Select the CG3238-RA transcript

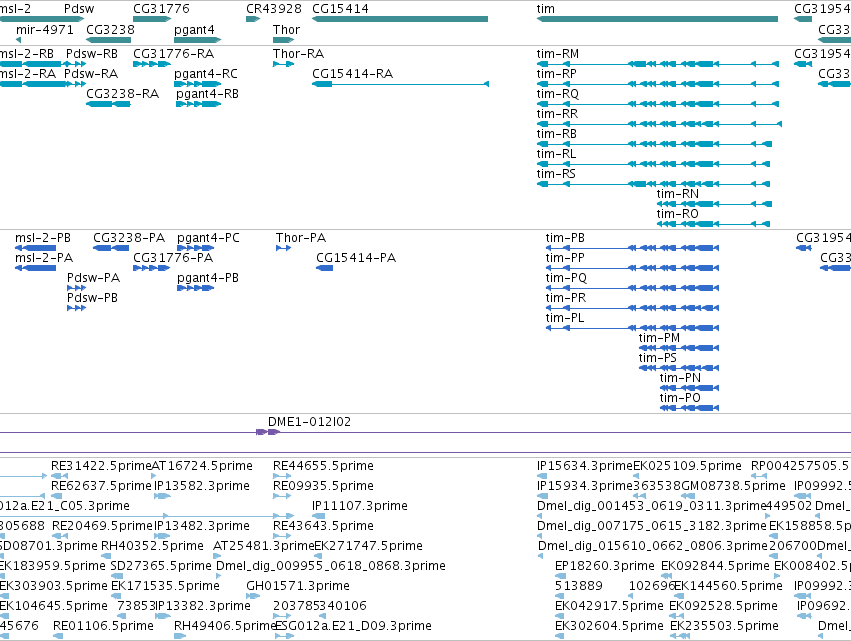pos(109,104)
